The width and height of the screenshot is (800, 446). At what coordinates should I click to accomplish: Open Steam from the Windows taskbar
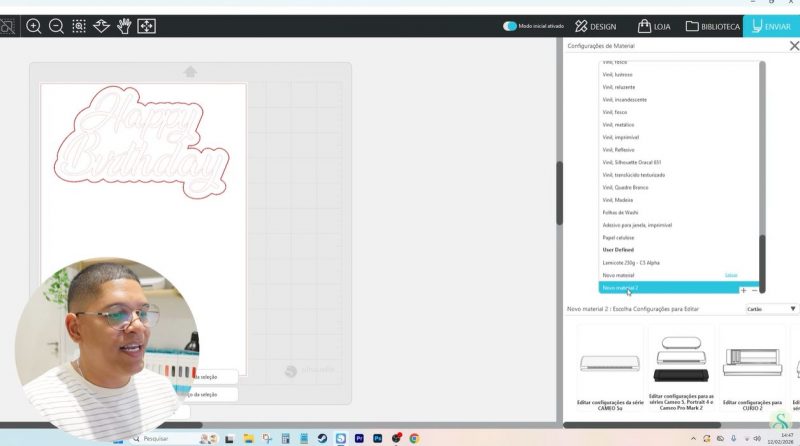click(323, 438)
